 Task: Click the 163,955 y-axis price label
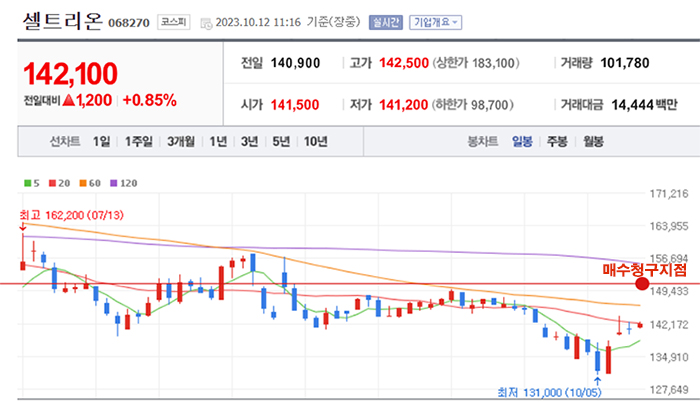669,226
